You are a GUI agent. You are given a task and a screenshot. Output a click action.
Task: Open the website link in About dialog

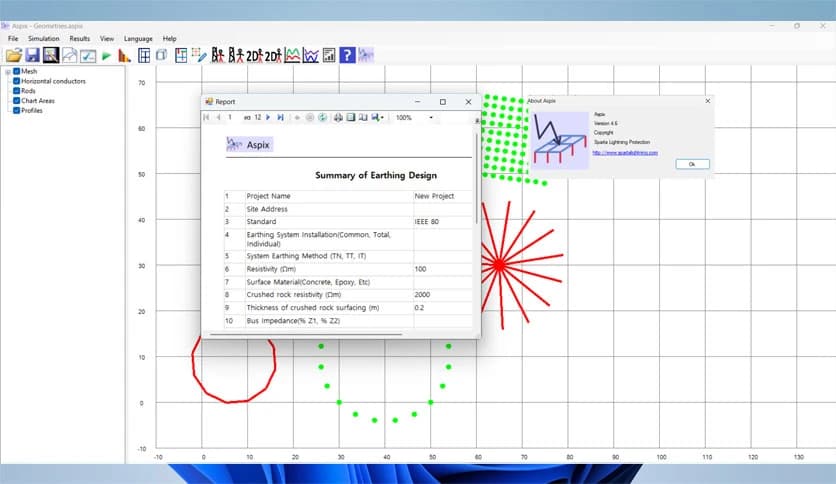[x=624, y=153]
